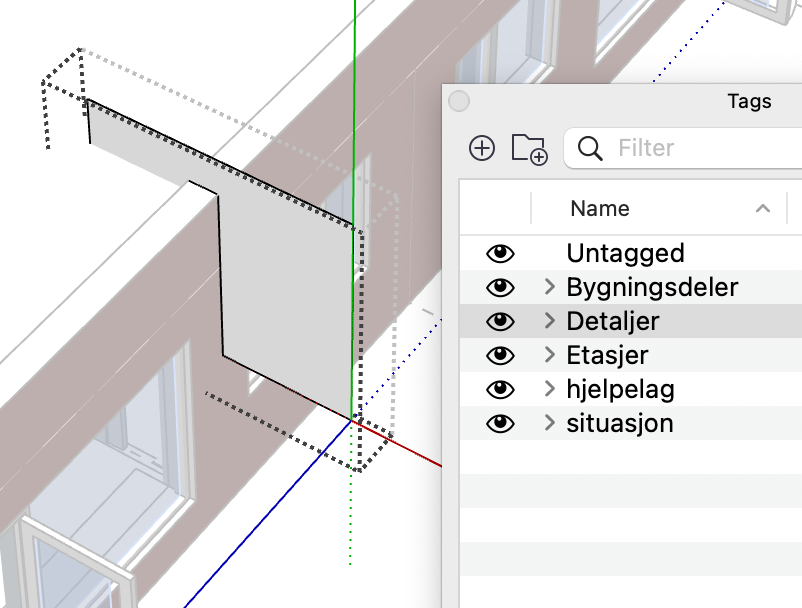Expand the Bygningsdeler folder
802x608 pixels.
point(550,287)
